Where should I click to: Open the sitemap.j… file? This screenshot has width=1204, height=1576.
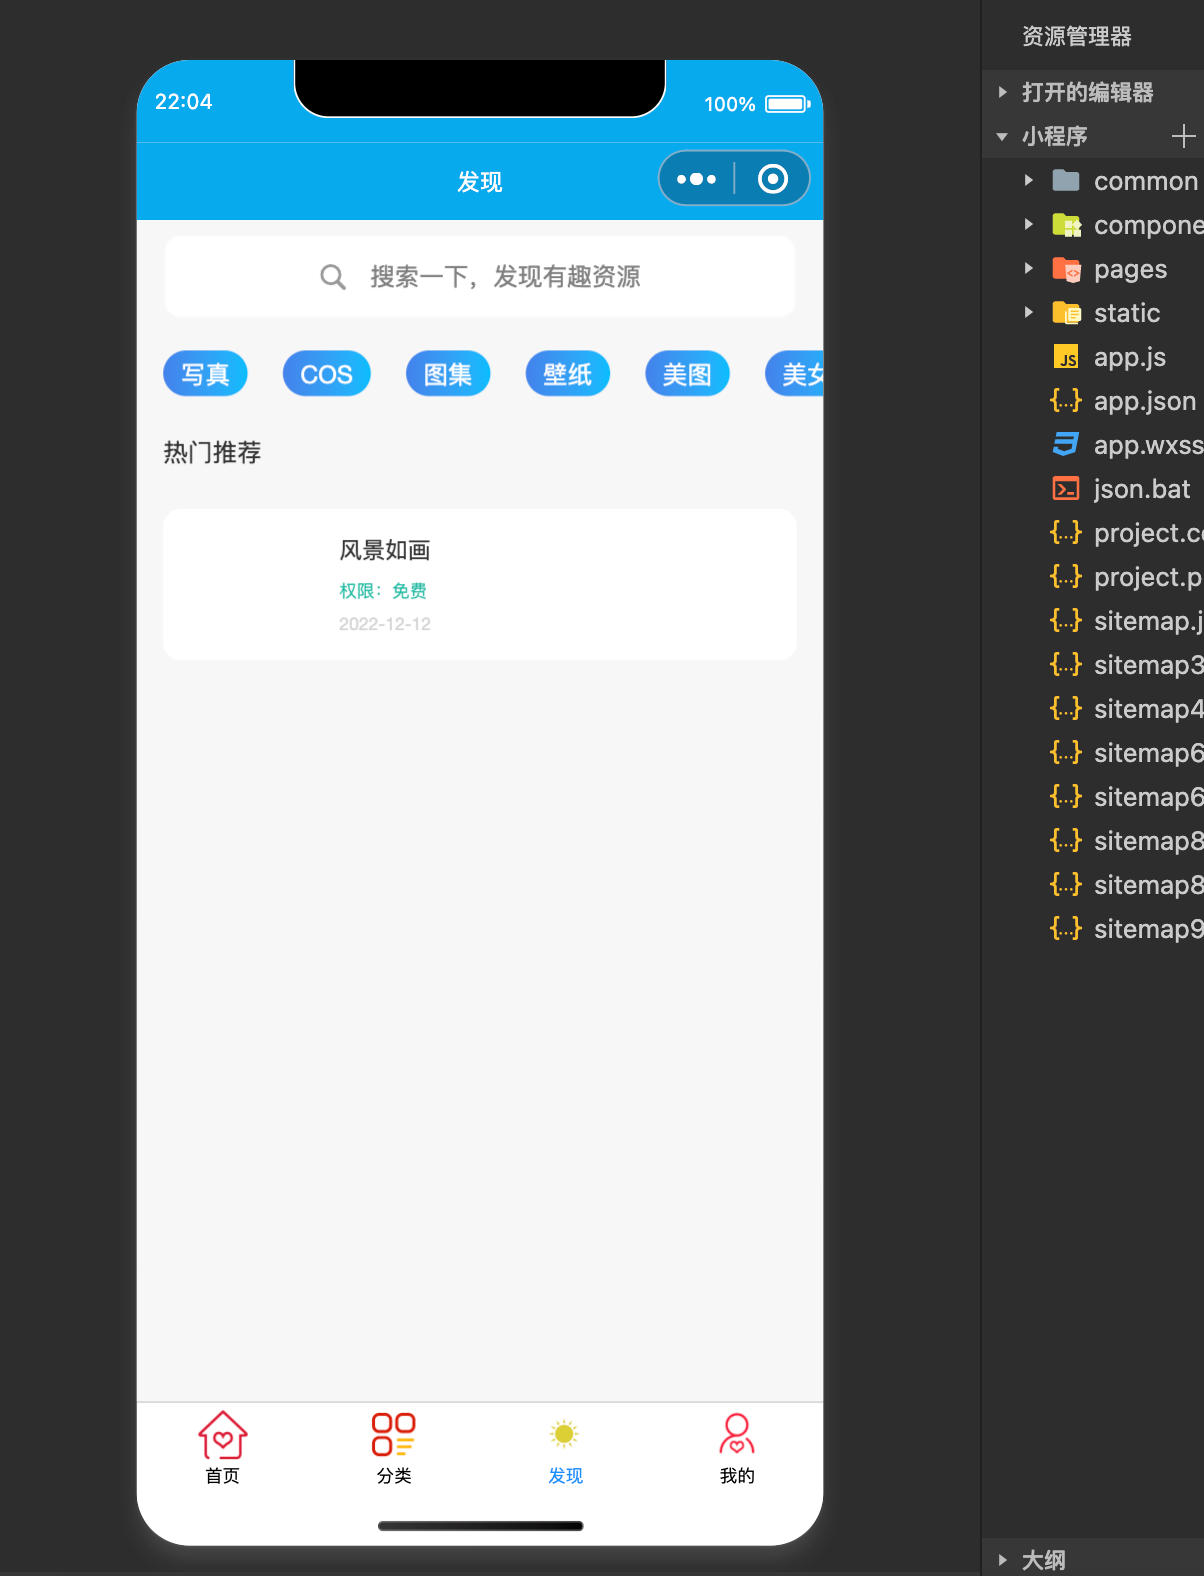1149,621
